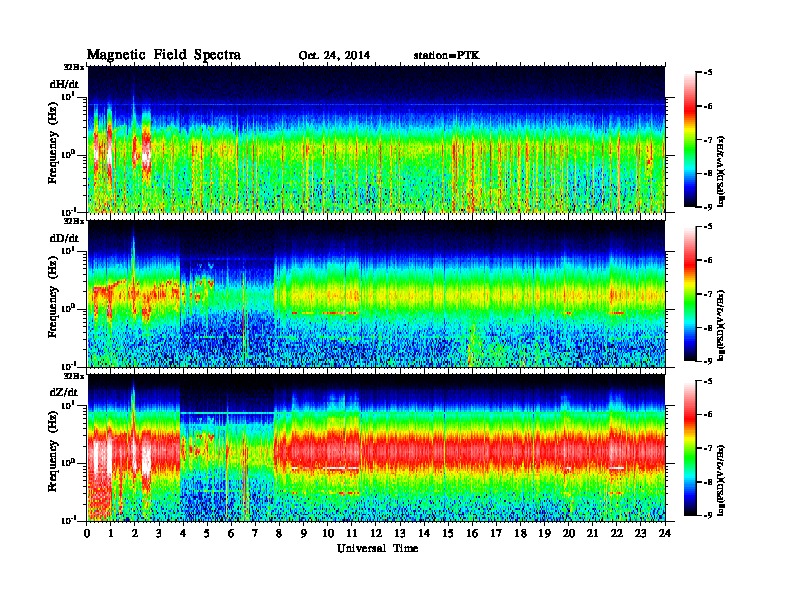Click the hour '20' time-axis tick label
Screen dimensions: 792x612
569,533
